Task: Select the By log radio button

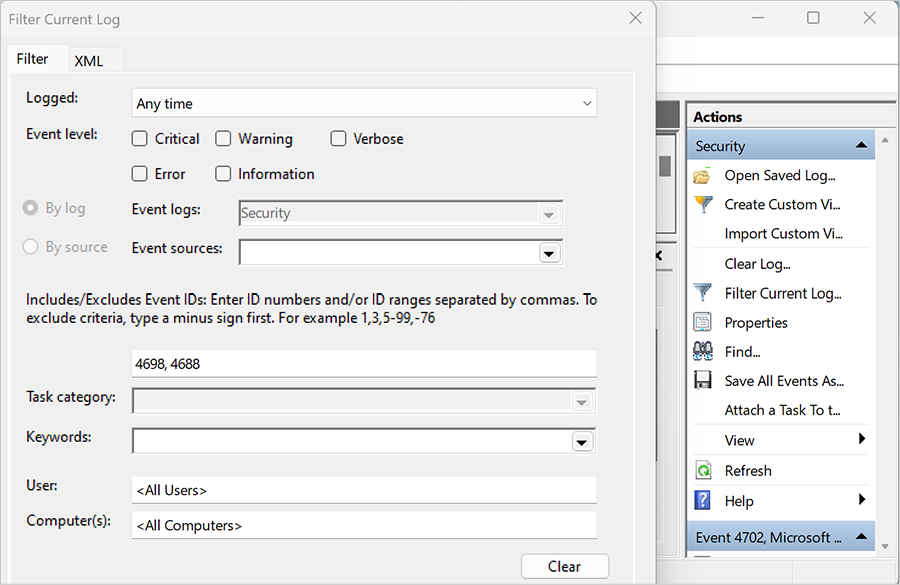Action: (30, 208)
